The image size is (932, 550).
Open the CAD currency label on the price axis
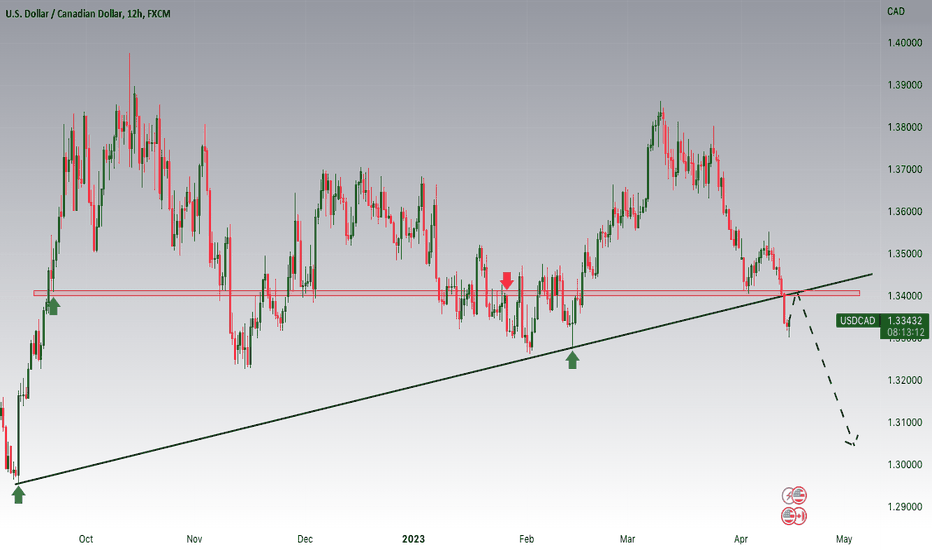[896, 11]
